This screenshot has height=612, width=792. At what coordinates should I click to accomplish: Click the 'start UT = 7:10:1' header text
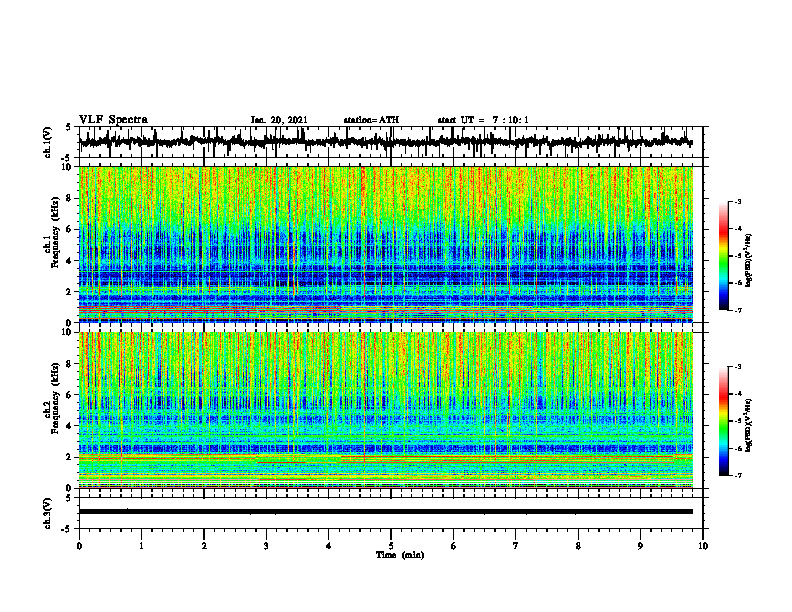(x=483, y=120)
